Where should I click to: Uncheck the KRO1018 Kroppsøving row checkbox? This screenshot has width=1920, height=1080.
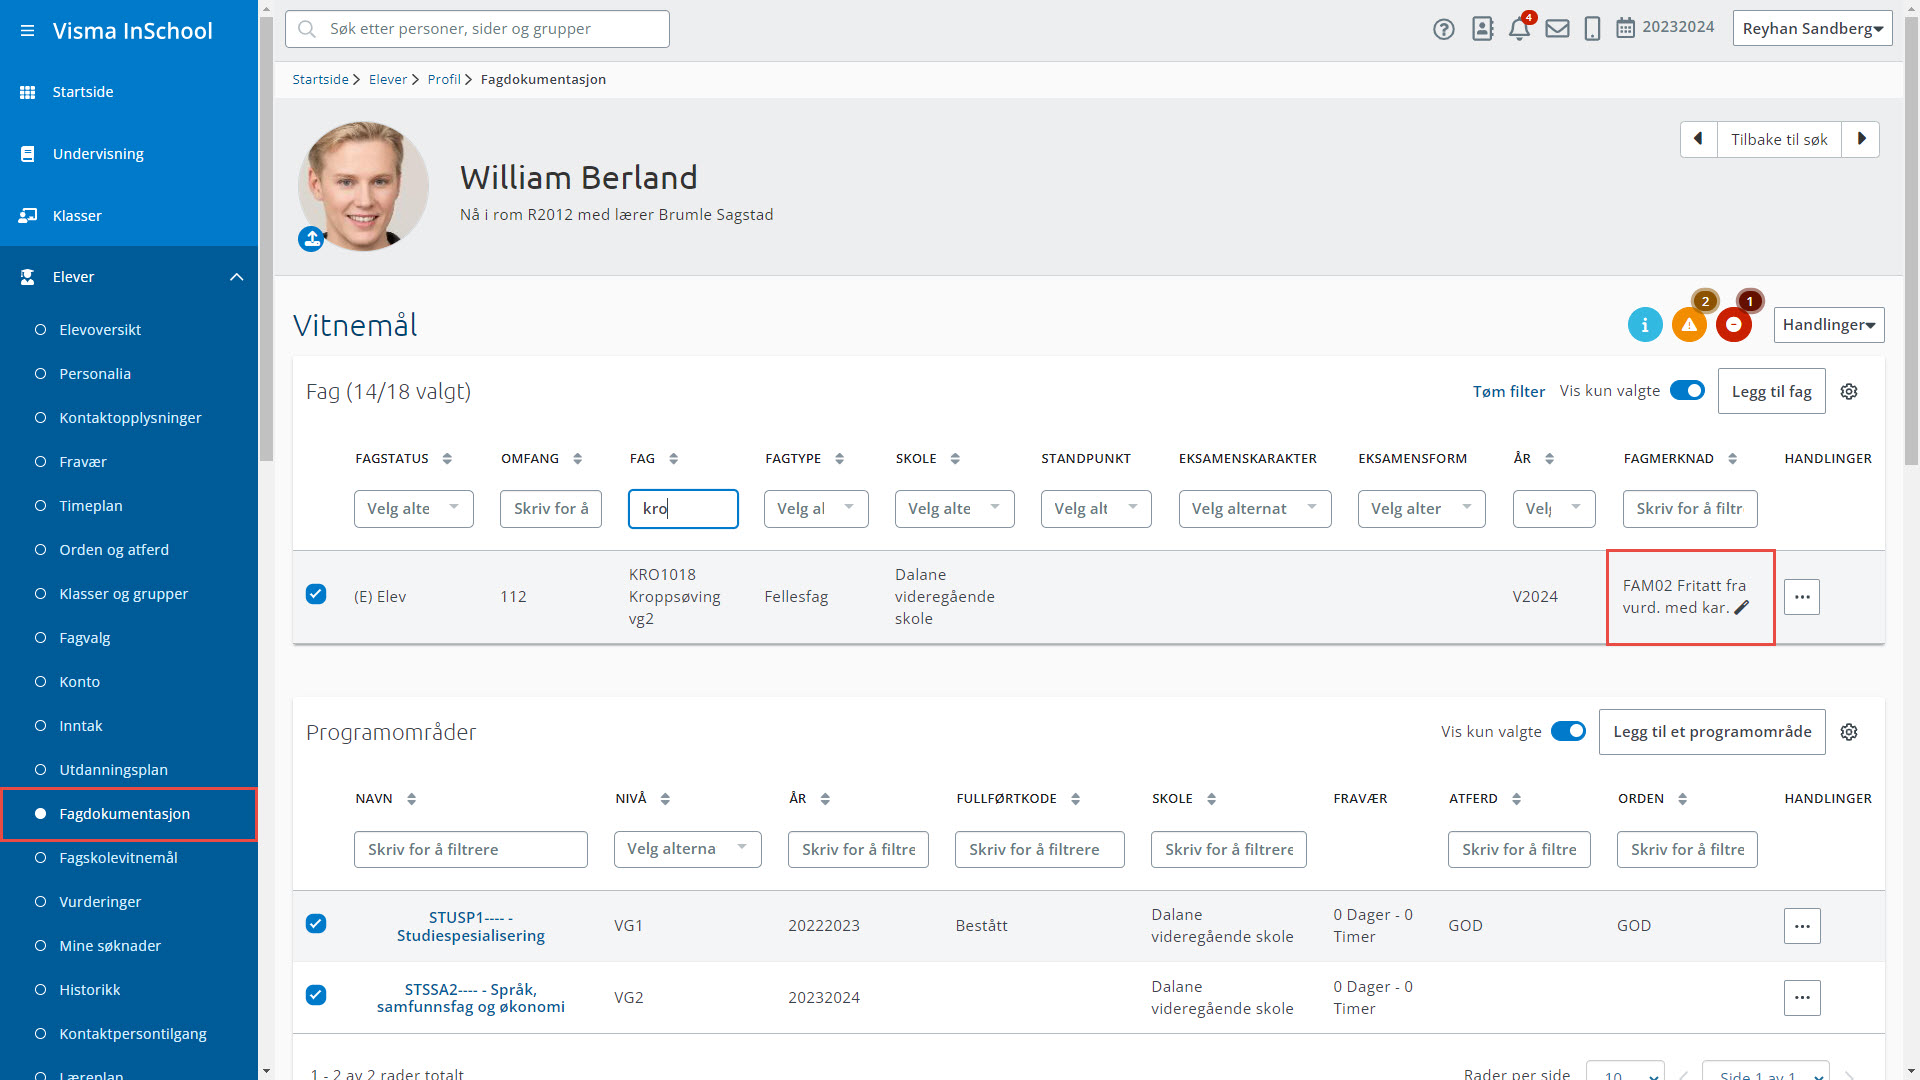pyautogui.click(x=316, y=595)
